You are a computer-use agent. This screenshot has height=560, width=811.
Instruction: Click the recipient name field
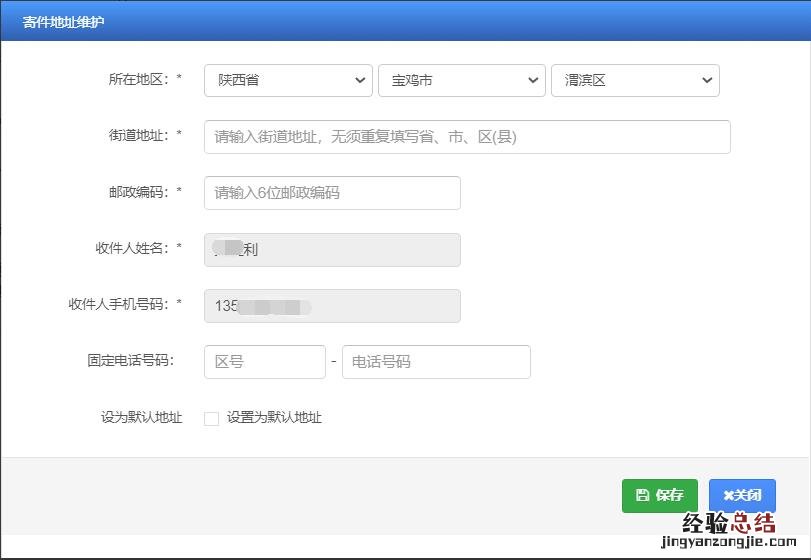[x=332, y=250]
